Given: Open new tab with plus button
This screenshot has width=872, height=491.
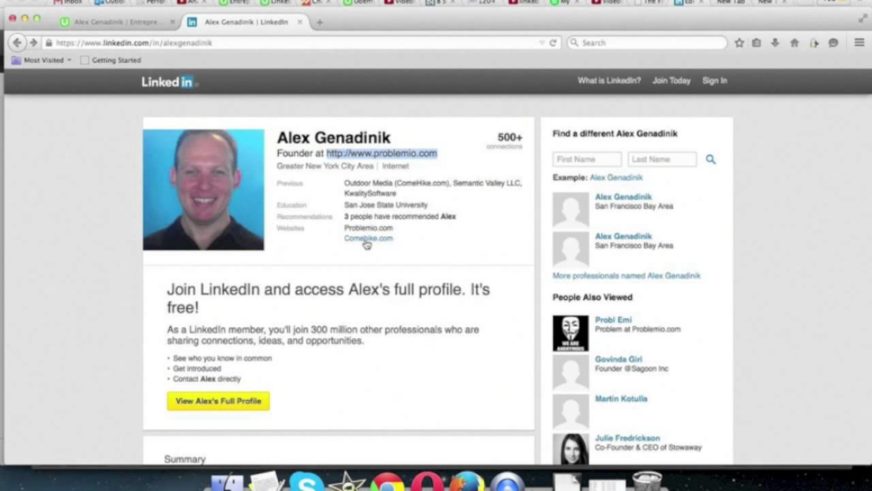Looking at the screenshot, I should (320, 22).
